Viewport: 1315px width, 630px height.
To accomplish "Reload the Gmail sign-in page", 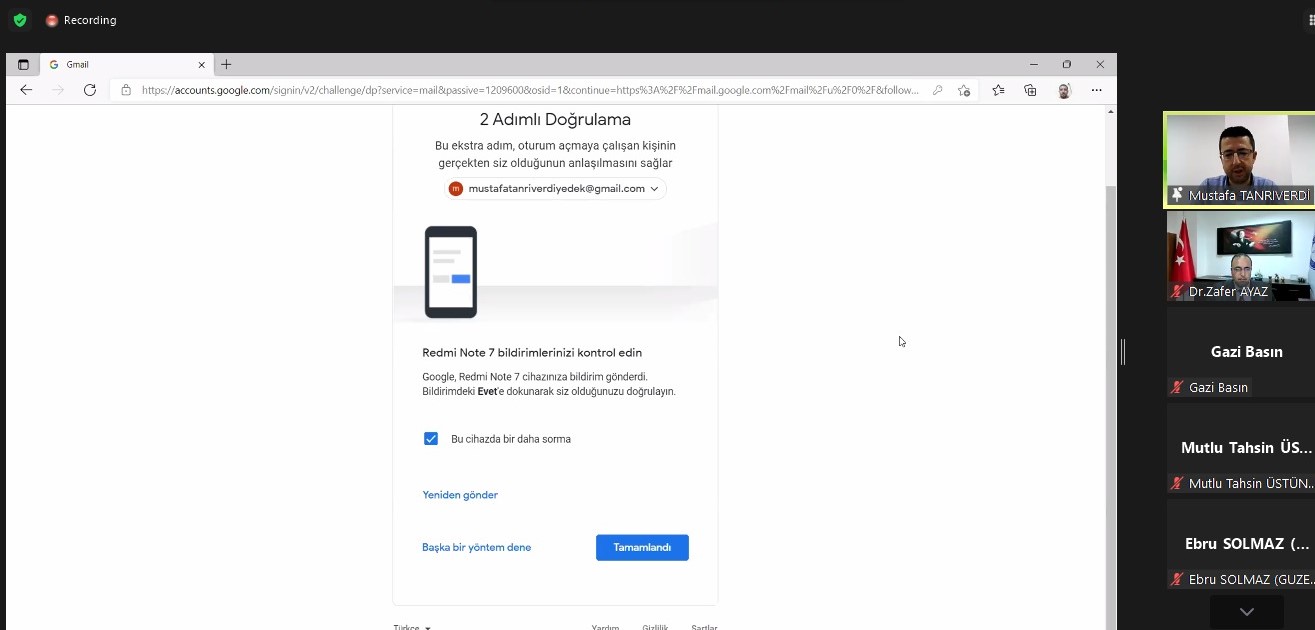I will click(x=90, y=90).
